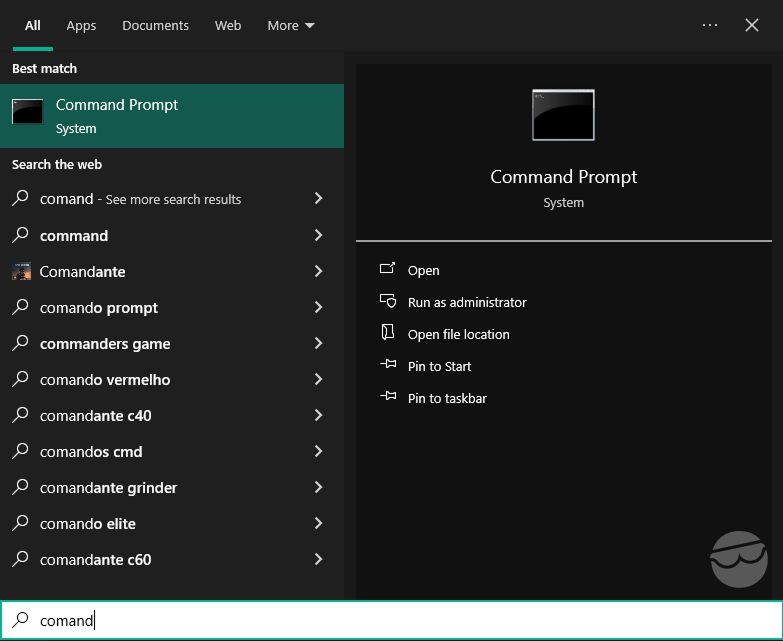Viewport: 783px width, 641px height.
Task: Click the large Command Prompt preview icon
Action: pos(563,115)
